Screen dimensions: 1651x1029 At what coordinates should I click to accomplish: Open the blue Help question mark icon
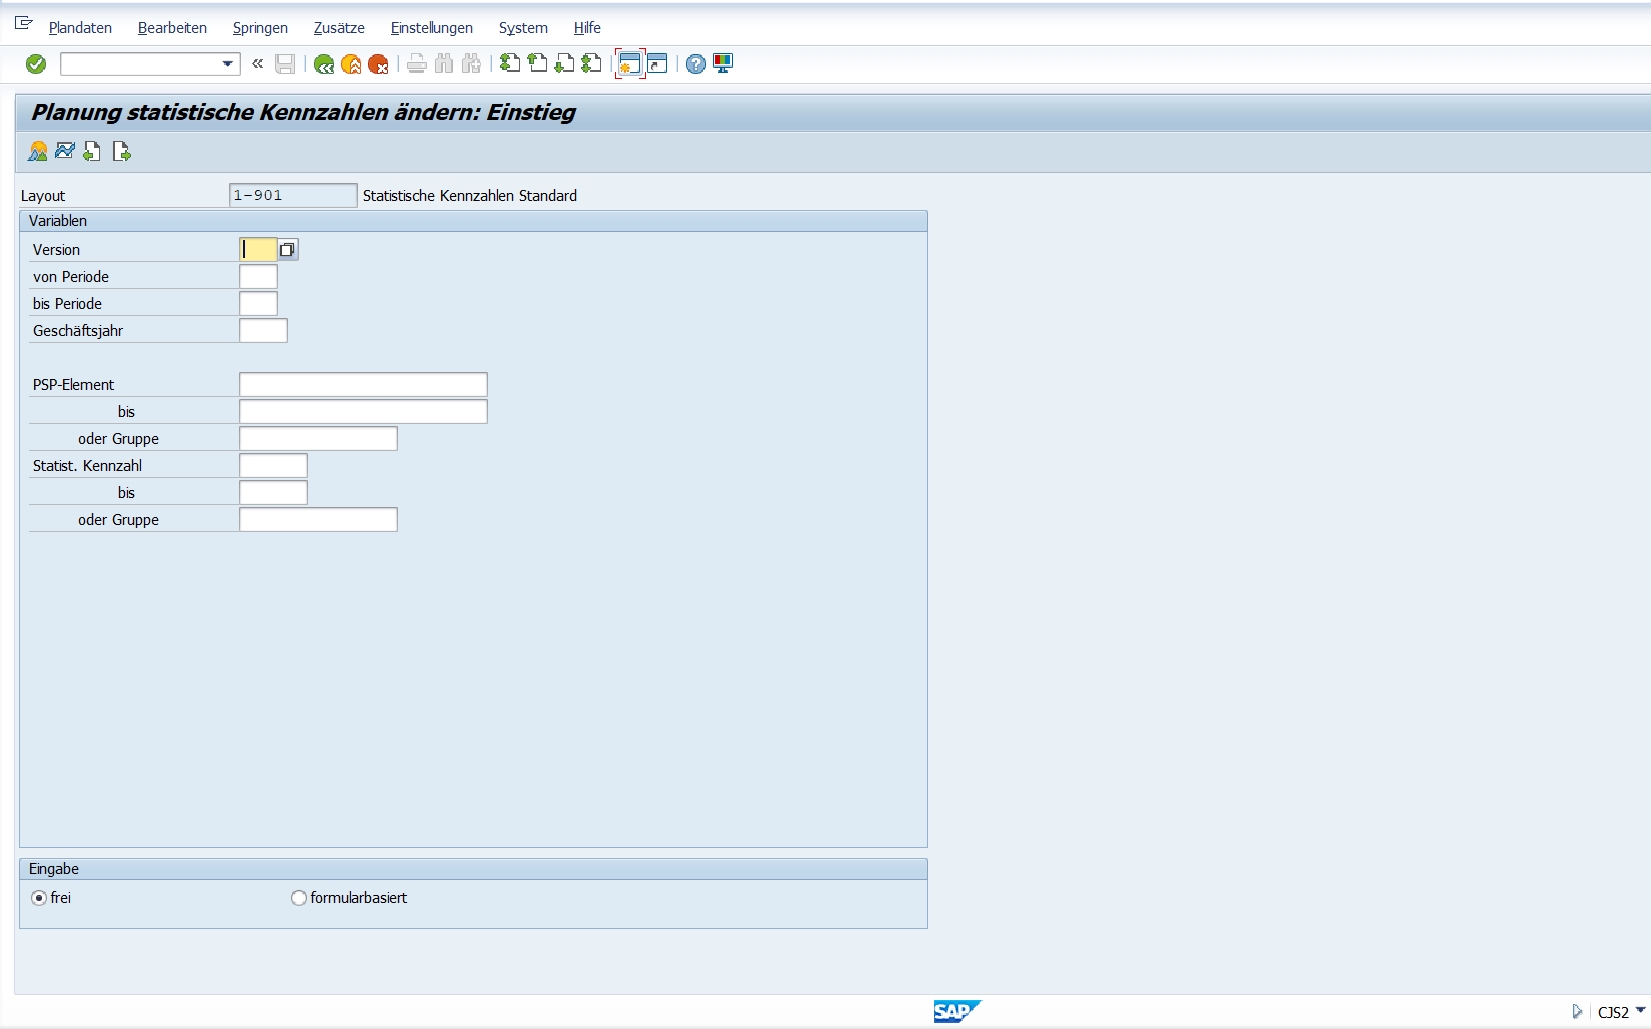(x=696, y=64)
